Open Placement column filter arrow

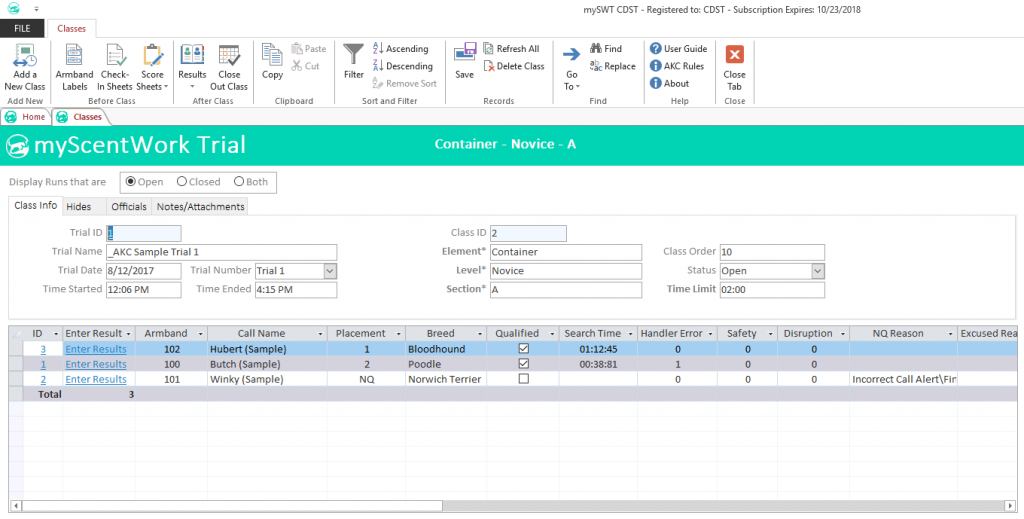tap(398, 334)
